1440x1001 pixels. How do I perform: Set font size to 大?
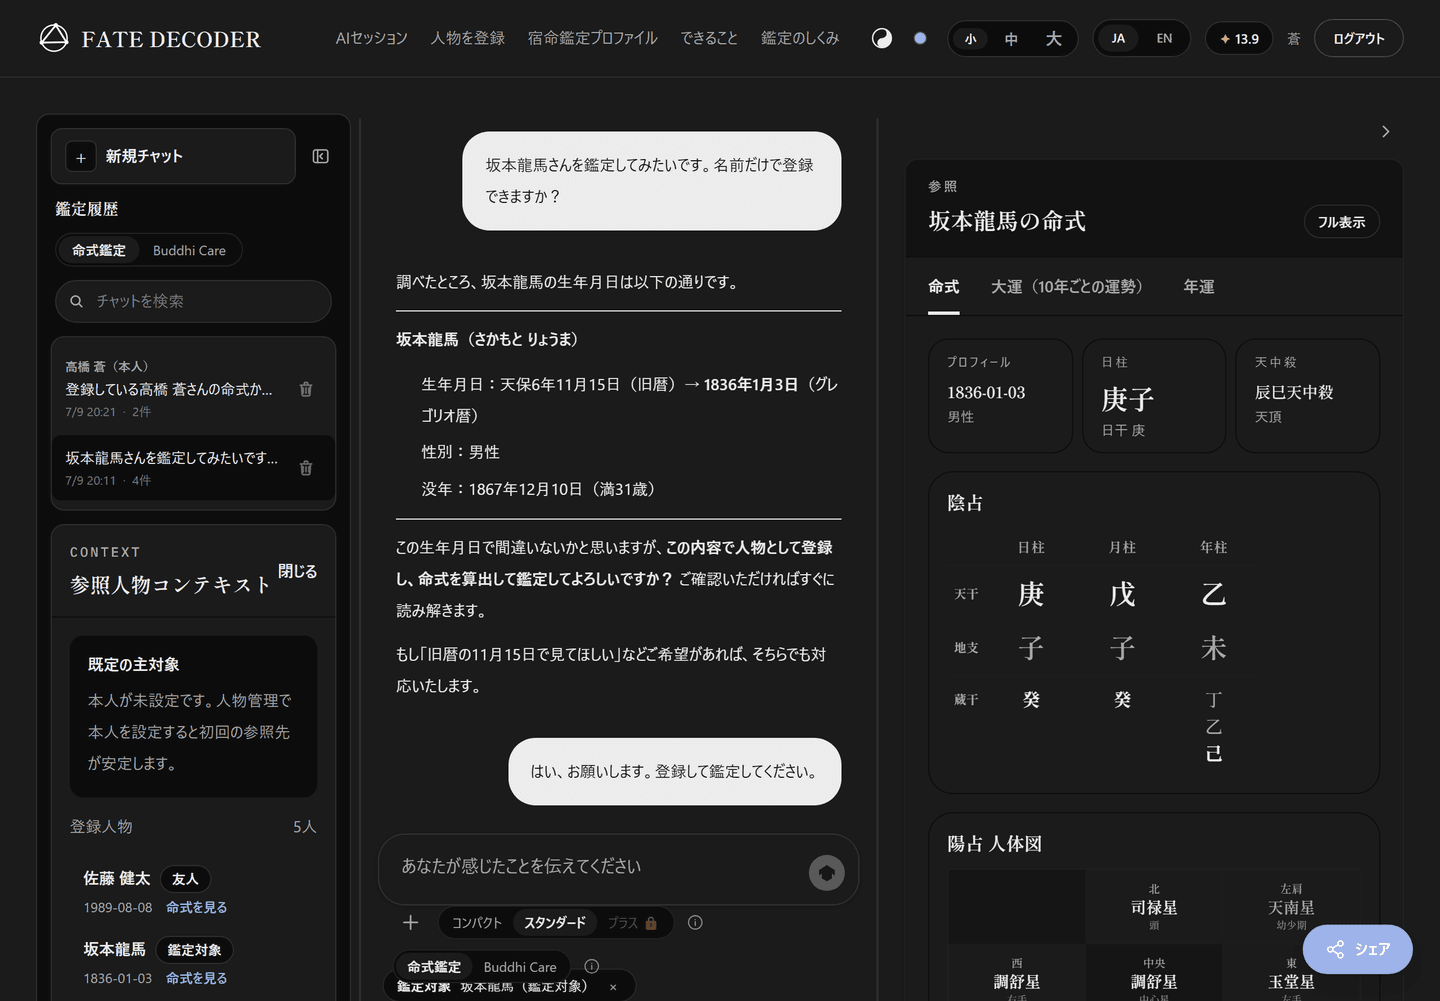(x=1053, y=39)
